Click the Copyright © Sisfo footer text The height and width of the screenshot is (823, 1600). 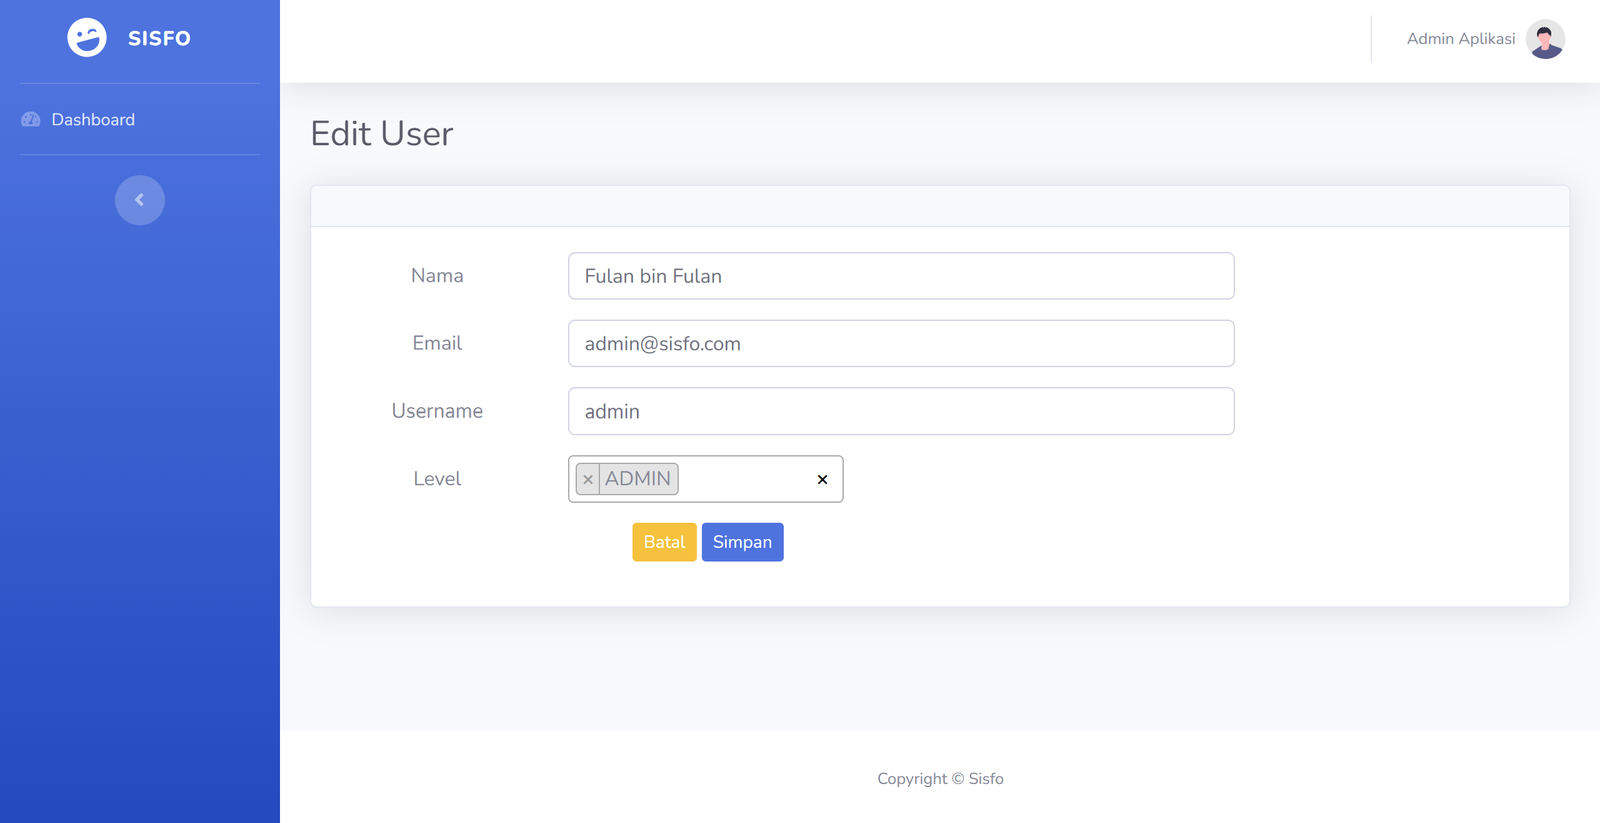[x=940, y=779]
